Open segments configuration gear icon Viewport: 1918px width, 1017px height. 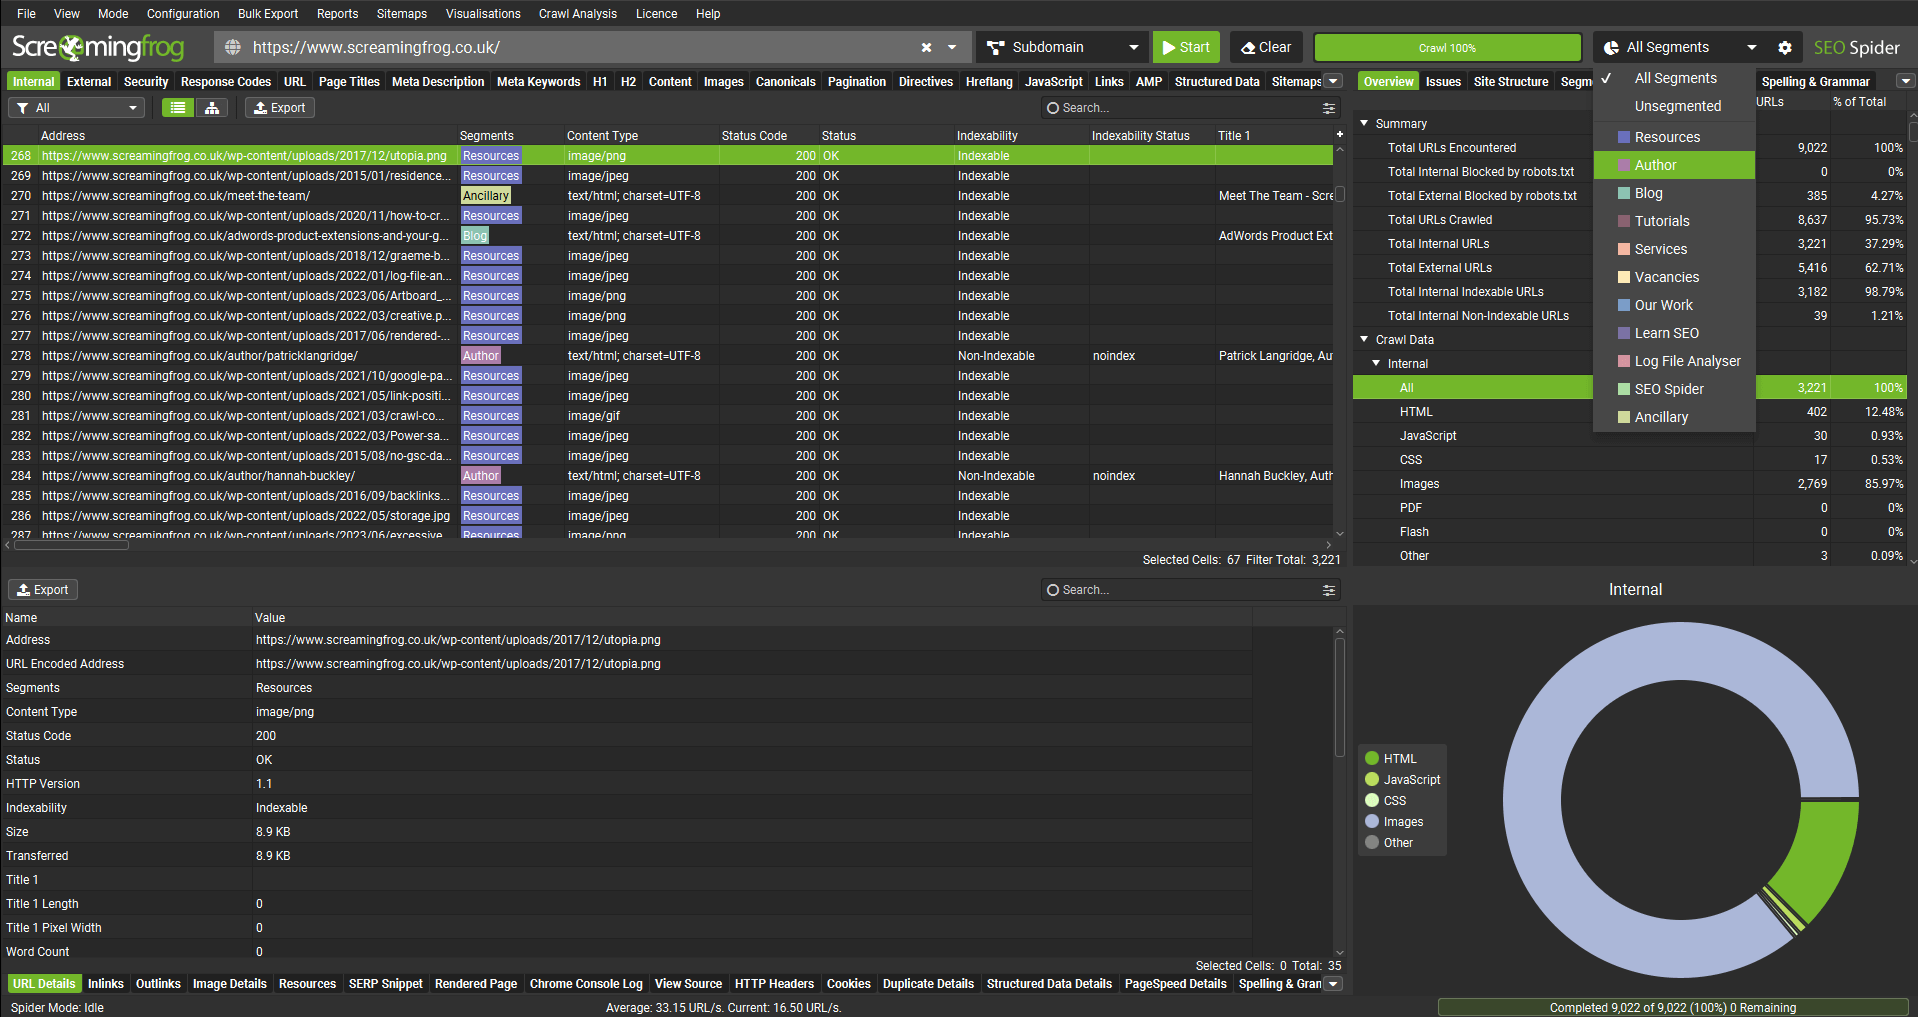[x=1784, y=48]
